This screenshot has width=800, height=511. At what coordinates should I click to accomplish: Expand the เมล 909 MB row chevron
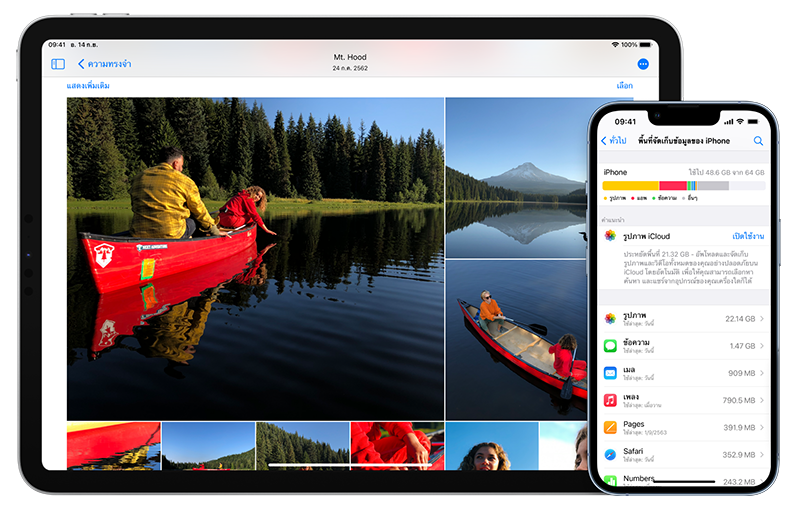pos(762,373)
